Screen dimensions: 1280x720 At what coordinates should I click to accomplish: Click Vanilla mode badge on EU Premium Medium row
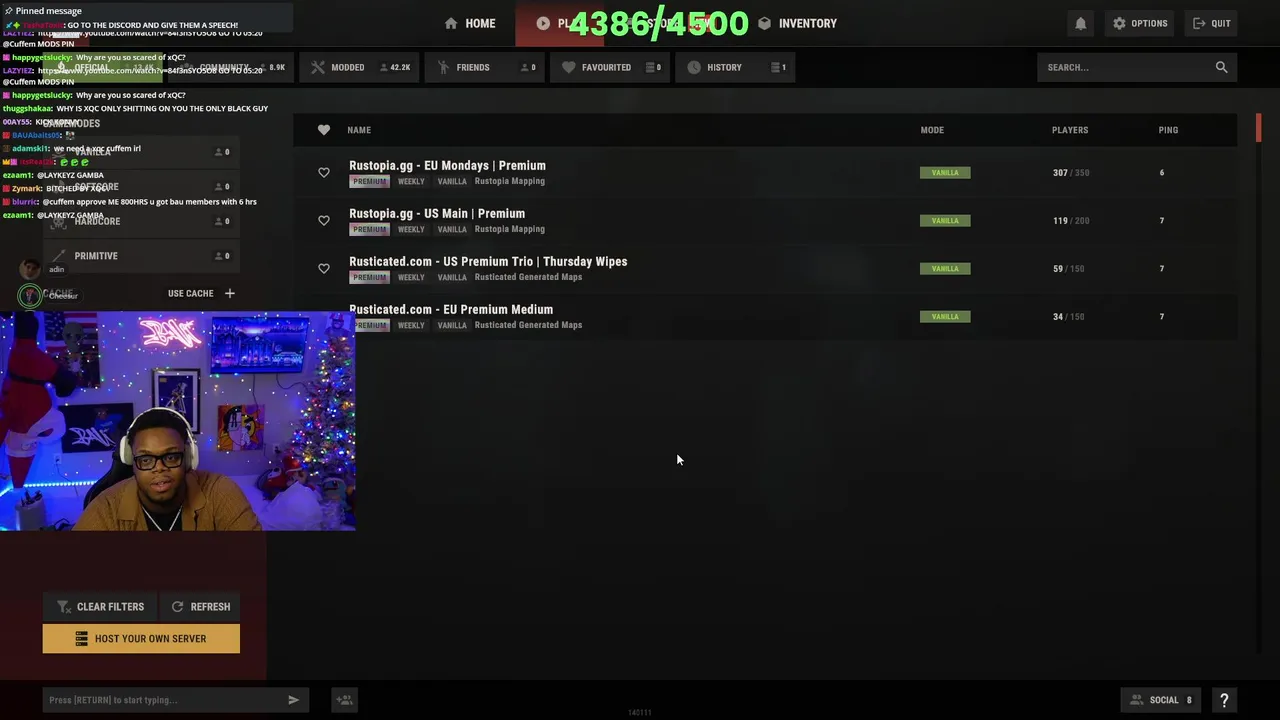(945, 317)
